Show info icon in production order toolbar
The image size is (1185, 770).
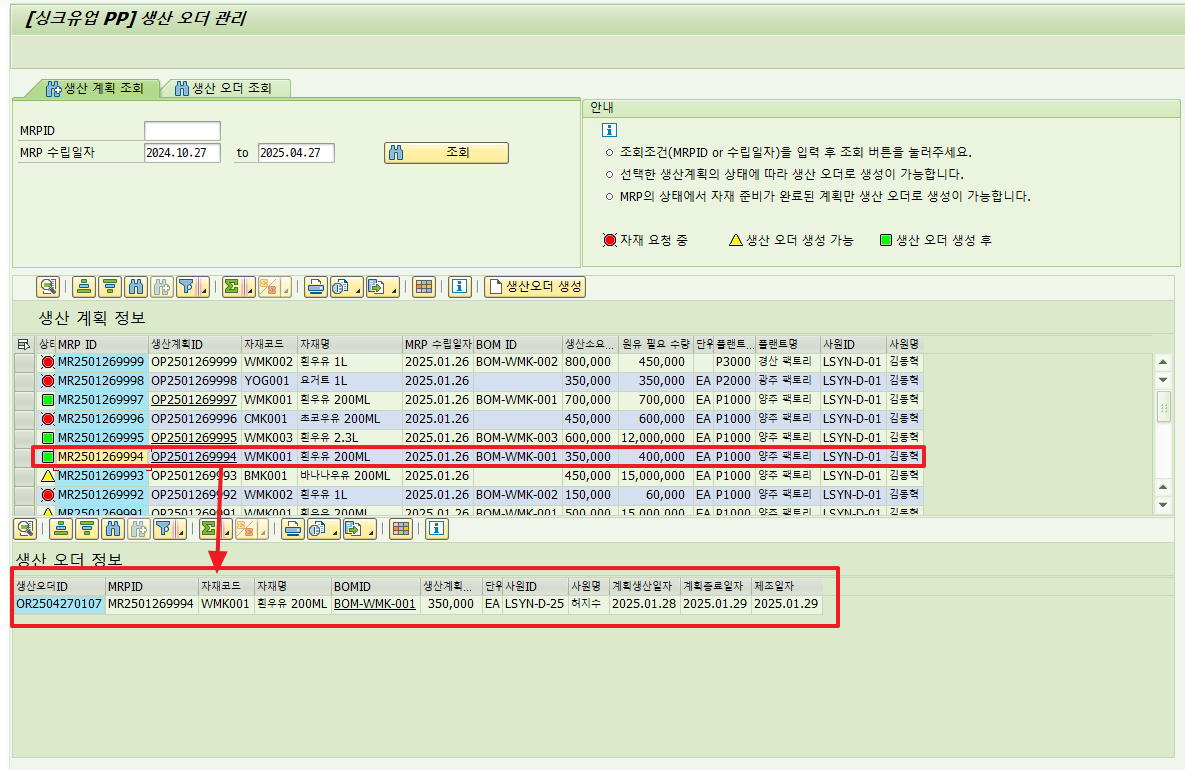pyautogui.click(x=437, y=529)
